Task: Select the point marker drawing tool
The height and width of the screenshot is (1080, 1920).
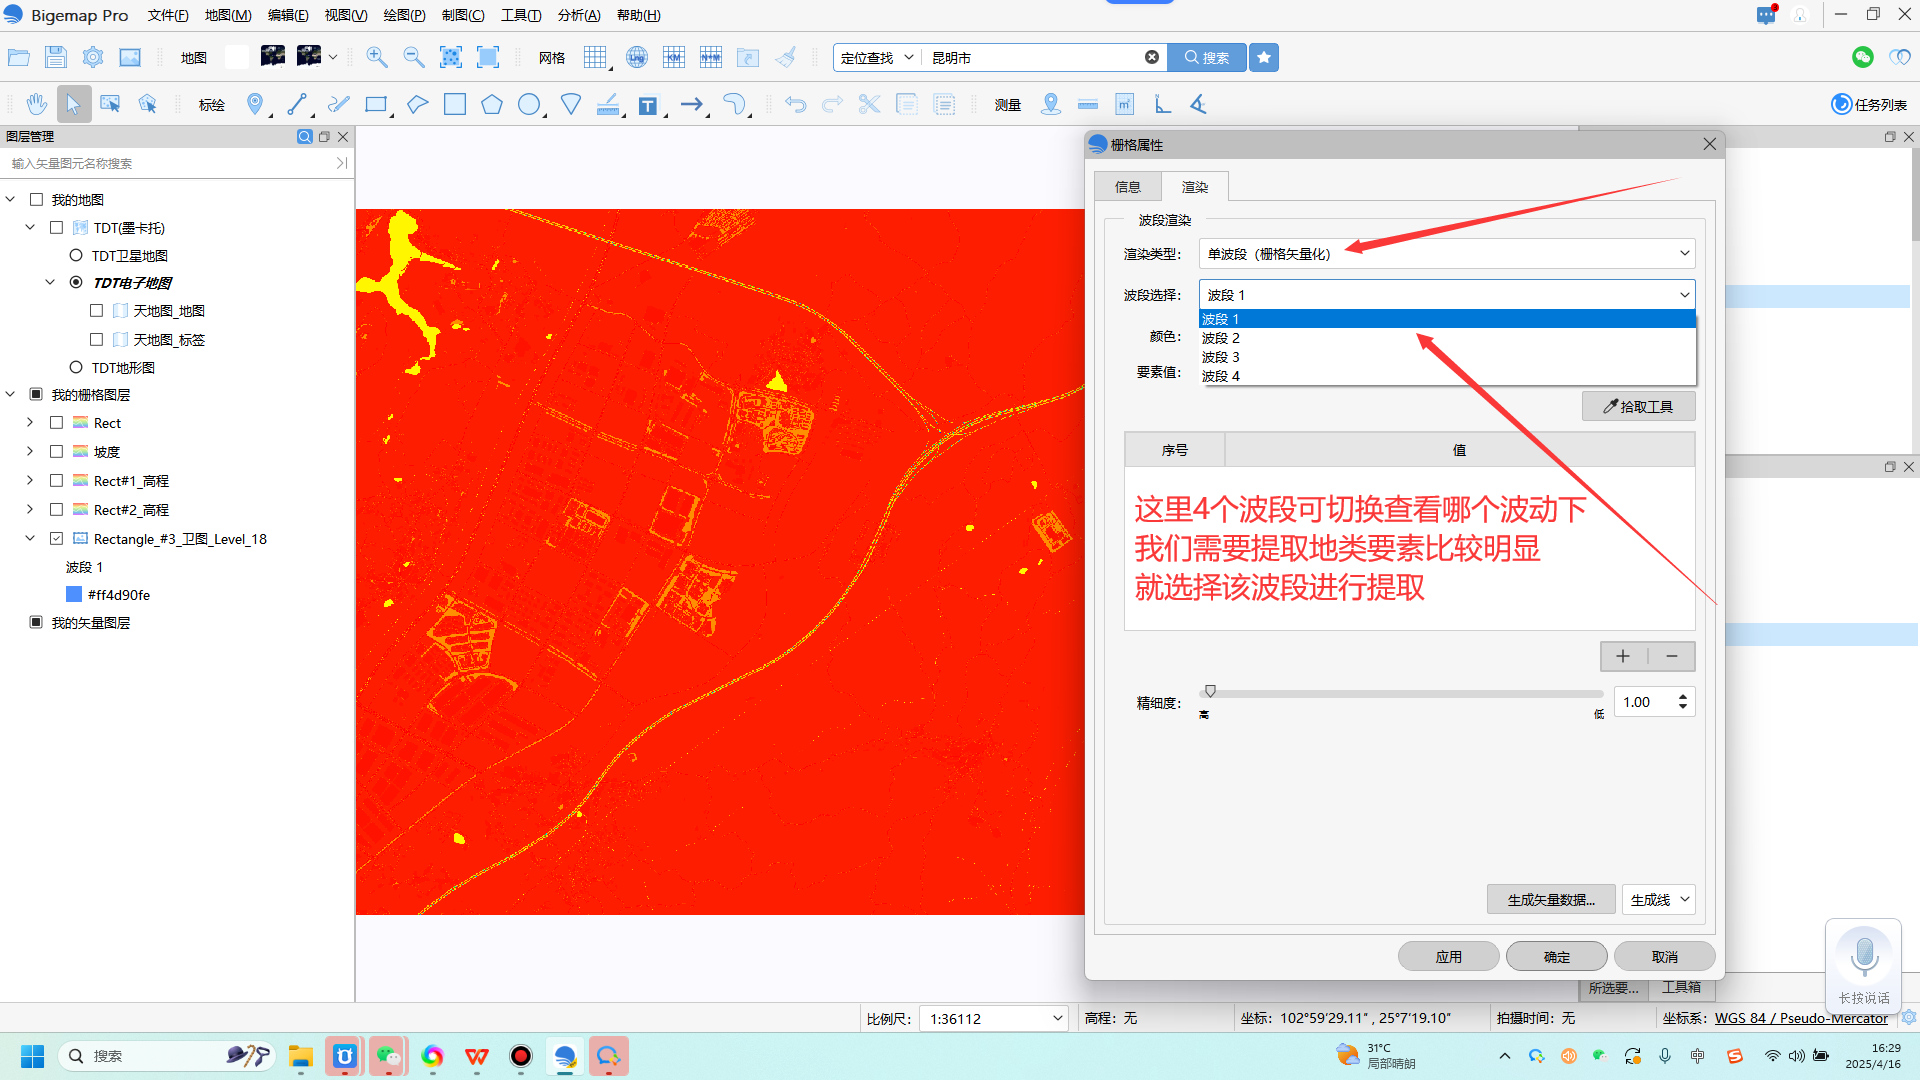Action: click(255, 104)
